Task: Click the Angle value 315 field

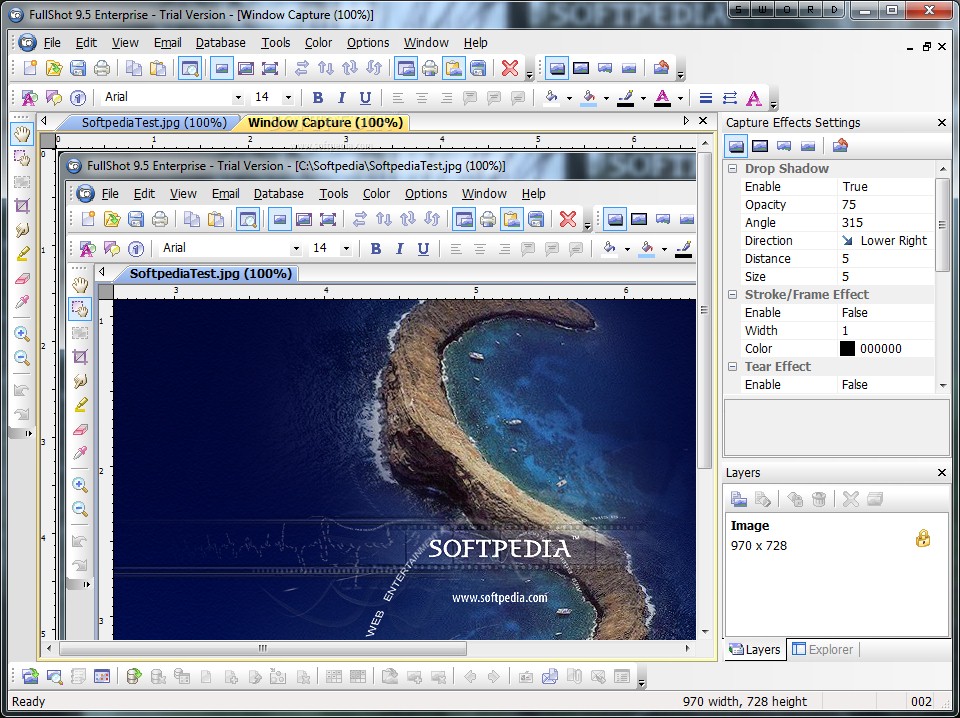Action: (x=885, y=223)
